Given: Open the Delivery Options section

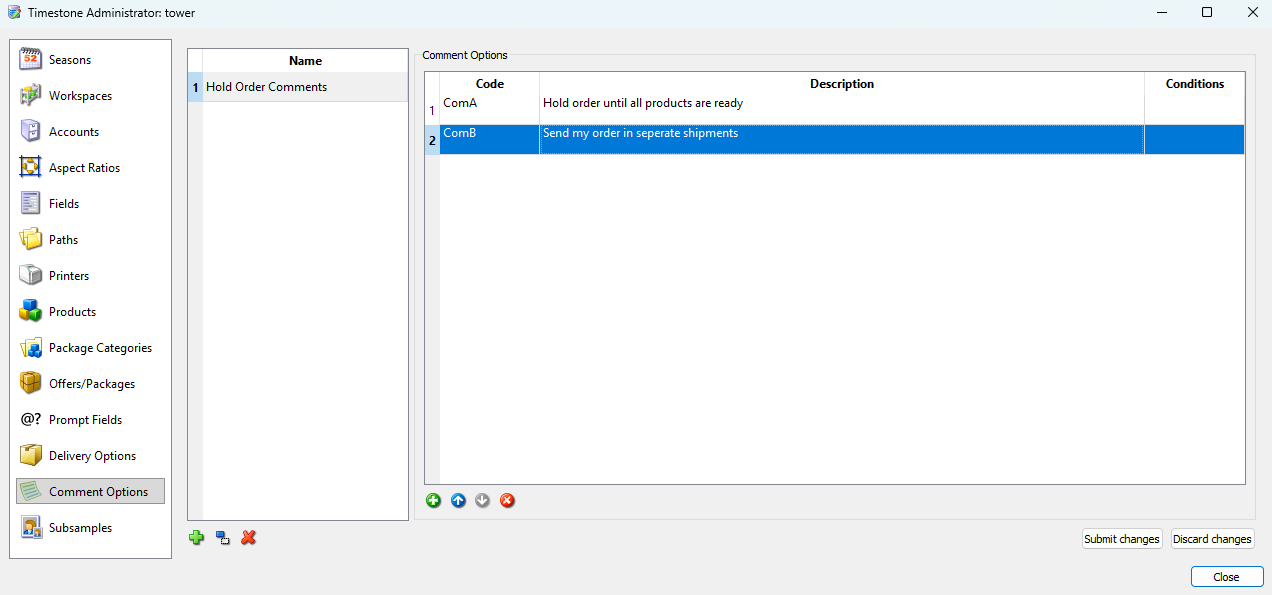Looking at the screenshot, I should (x=92, y=455).
